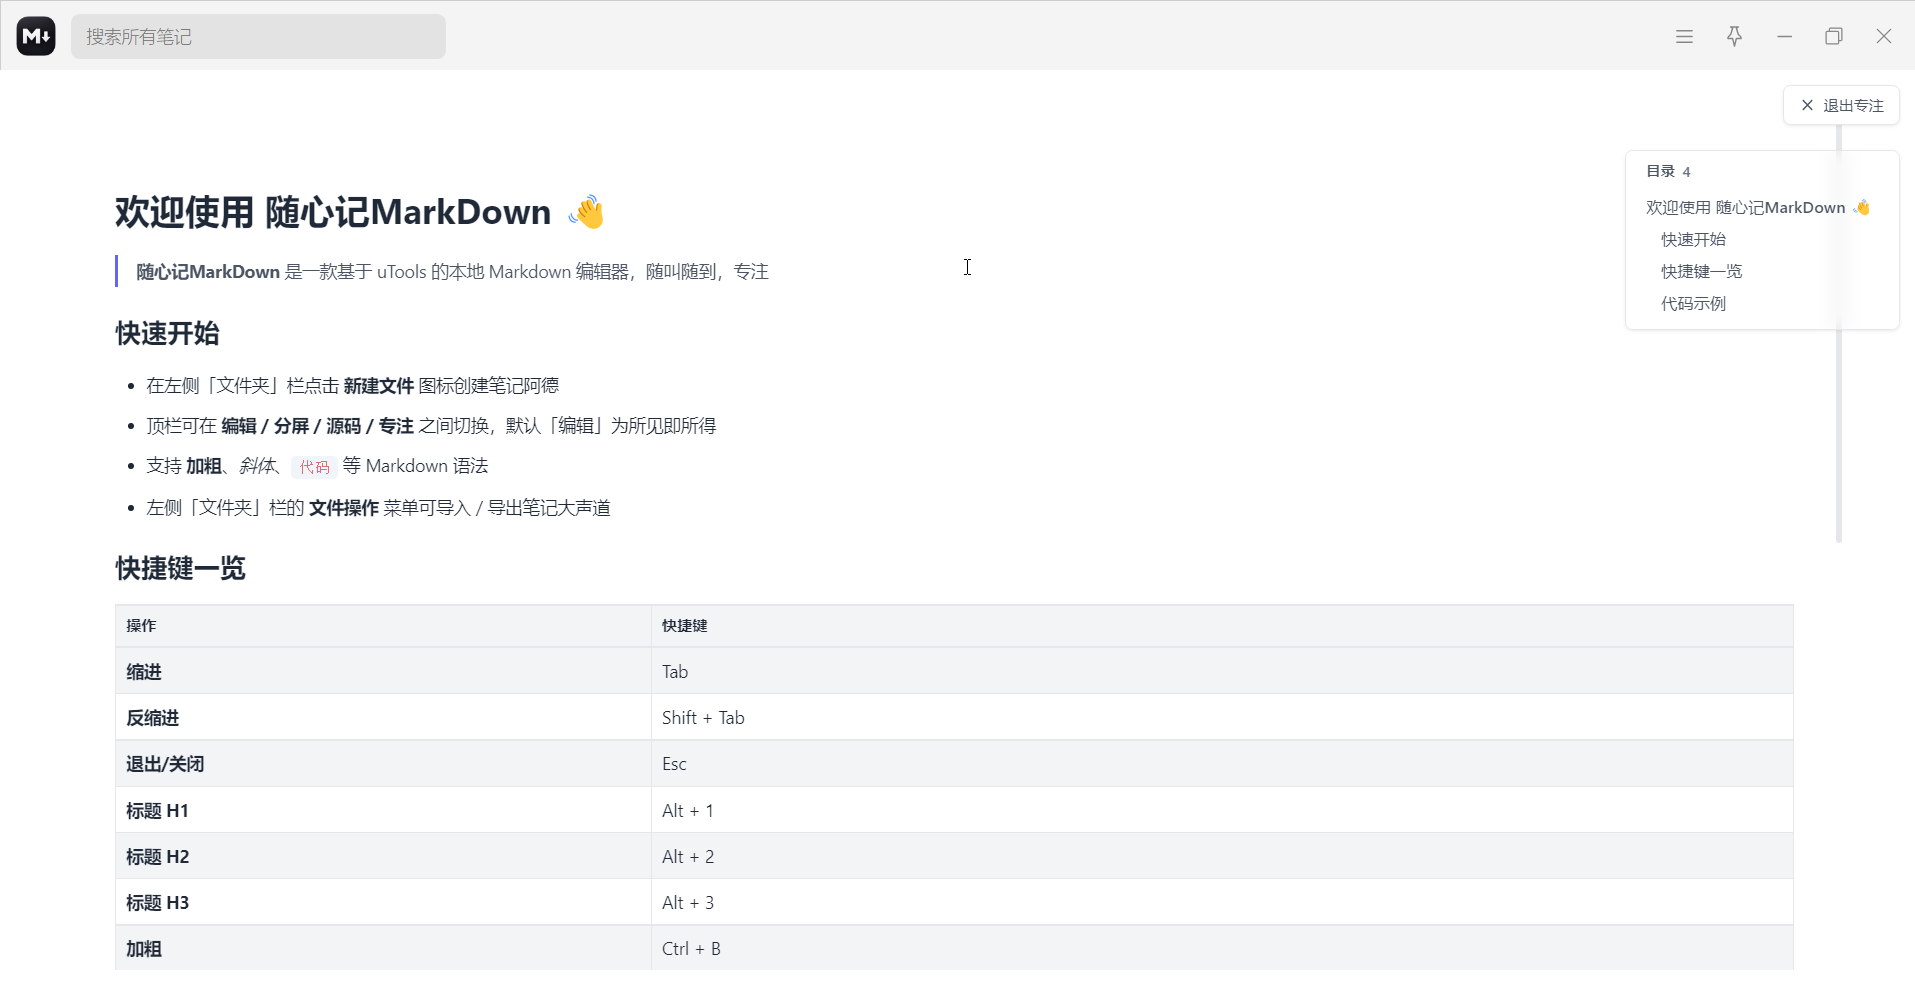
Task: Click the 目录 outline header
Action: pos(1668,171)
